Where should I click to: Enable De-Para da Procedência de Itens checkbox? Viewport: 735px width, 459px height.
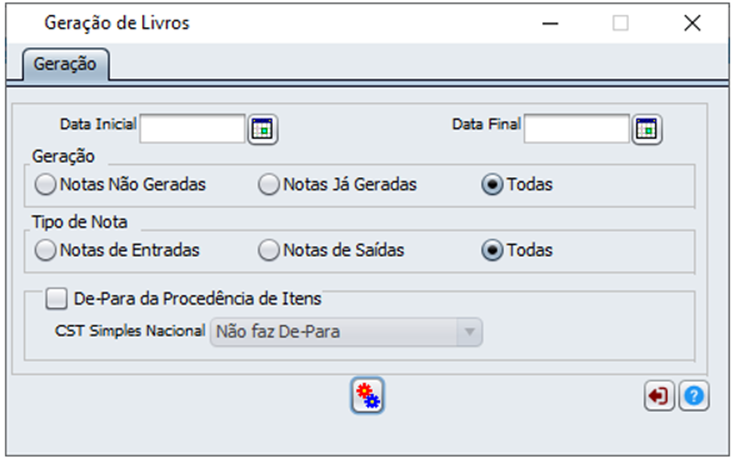(x=56, y=299)
